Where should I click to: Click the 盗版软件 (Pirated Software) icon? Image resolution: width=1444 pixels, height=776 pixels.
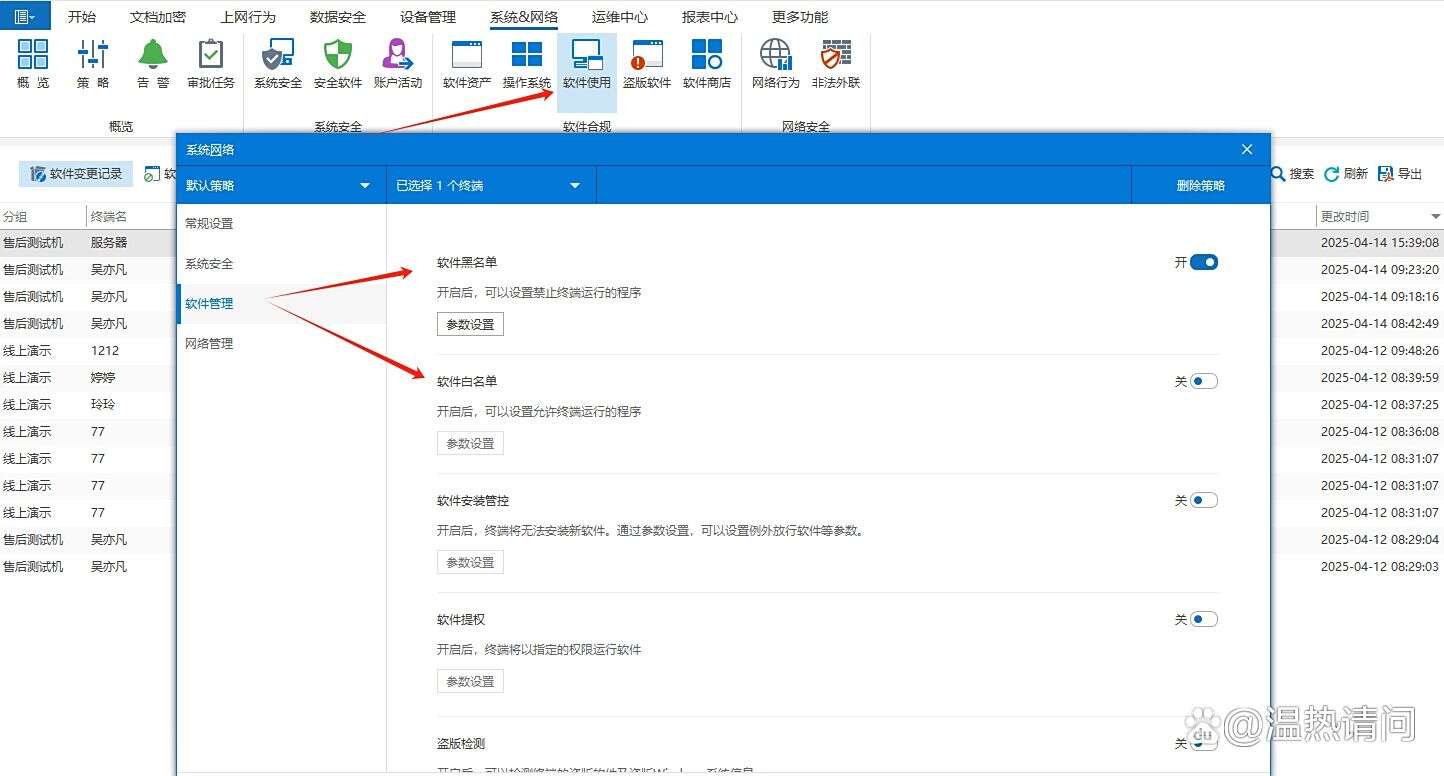click(x=646, y=62)
